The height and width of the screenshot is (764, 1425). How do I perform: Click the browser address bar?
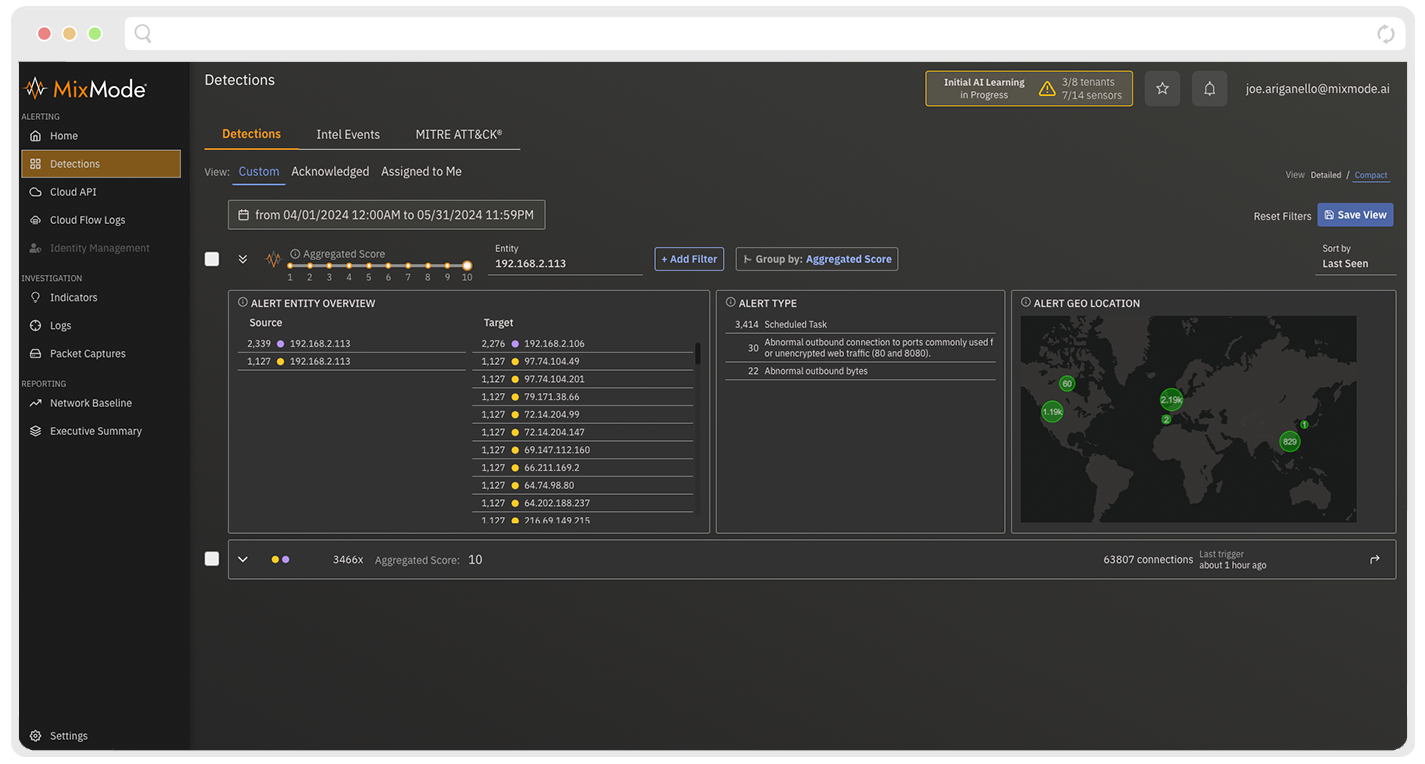click(764, 34)
